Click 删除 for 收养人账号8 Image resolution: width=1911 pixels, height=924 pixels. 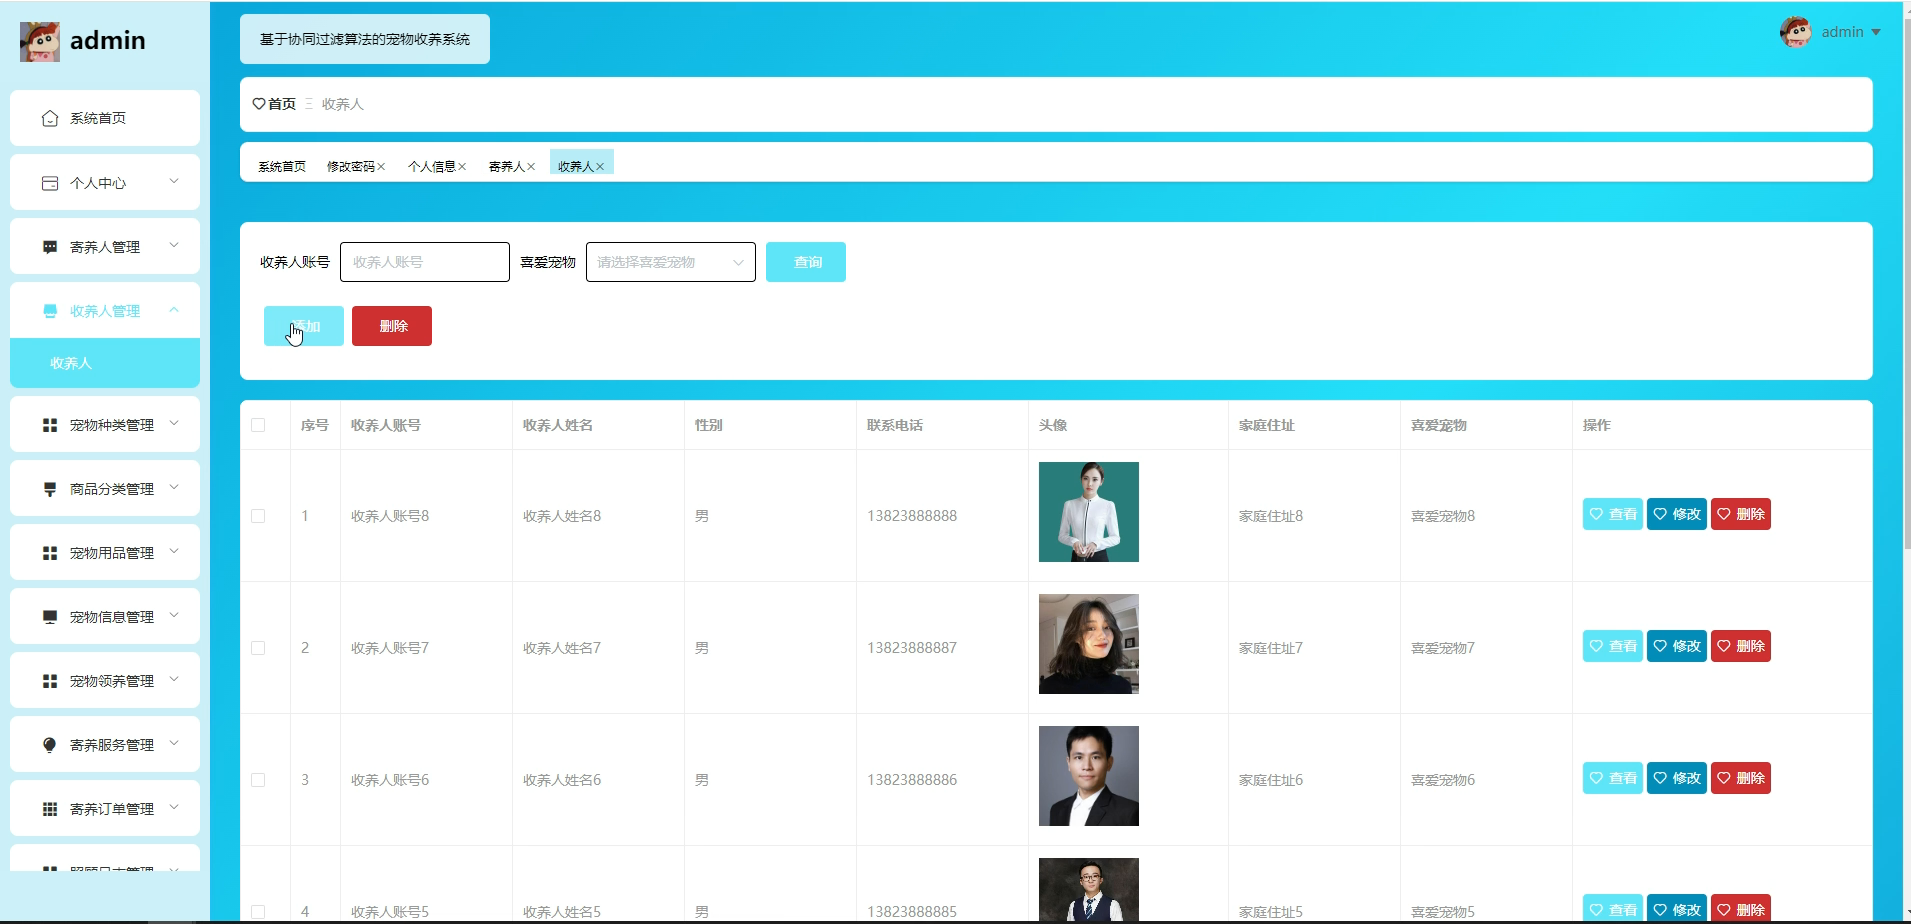(1741, 514)
